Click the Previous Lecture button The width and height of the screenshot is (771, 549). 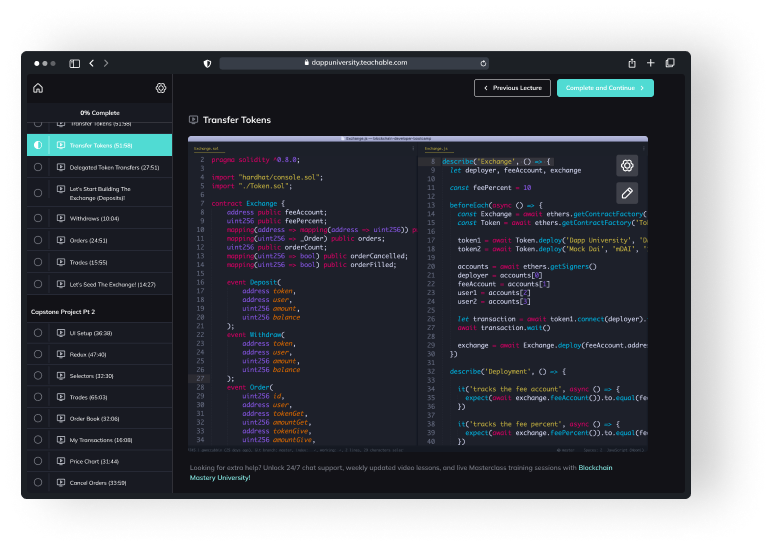512,88
